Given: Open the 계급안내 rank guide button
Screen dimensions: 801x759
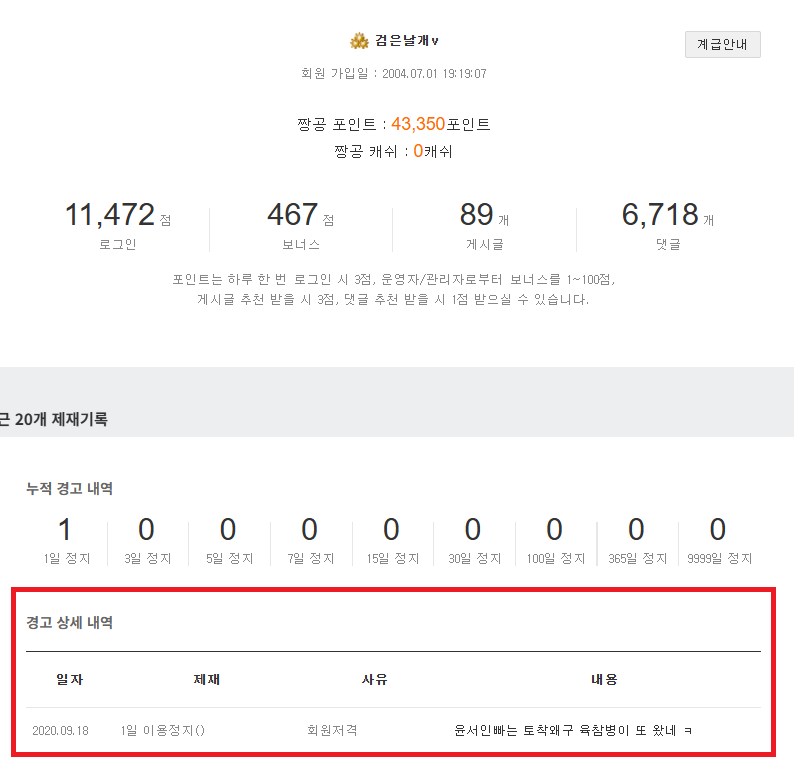Looking at the screenshot, I should (x=722, y=44).
